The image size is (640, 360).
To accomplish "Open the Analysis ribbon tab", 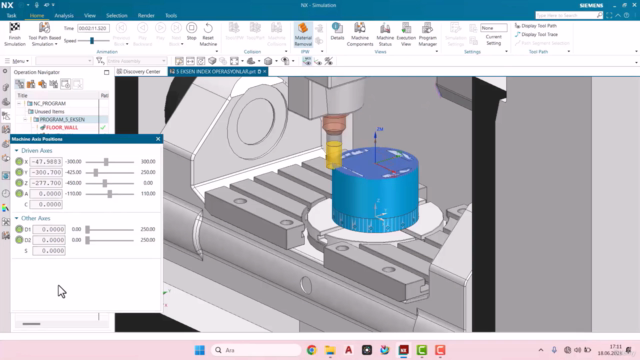I will 64,16.
